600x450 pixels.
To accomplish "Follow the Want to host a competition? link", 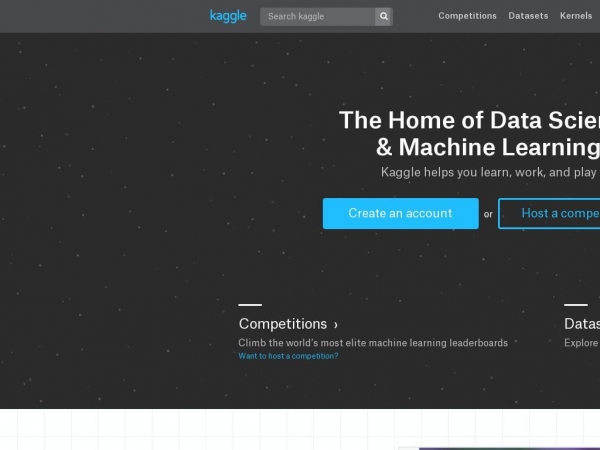I will point(288,356).
